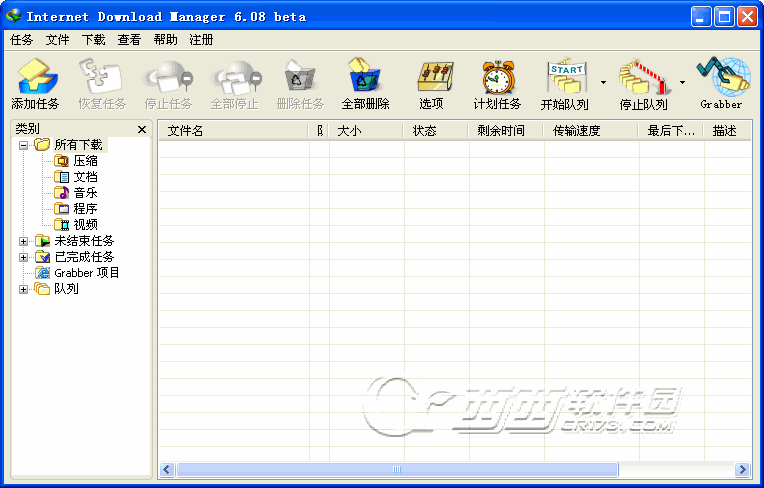The height and width of the screenshot is (488, 764).
Task: Select the 音乐 (Music) category
Action: pos(85,193)
